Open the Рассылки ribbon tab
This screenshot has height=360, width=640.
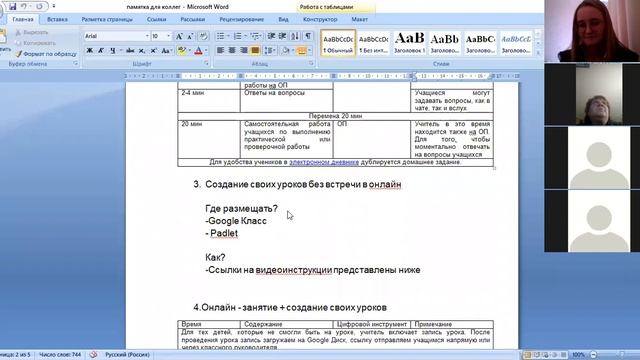pos(193,19)
